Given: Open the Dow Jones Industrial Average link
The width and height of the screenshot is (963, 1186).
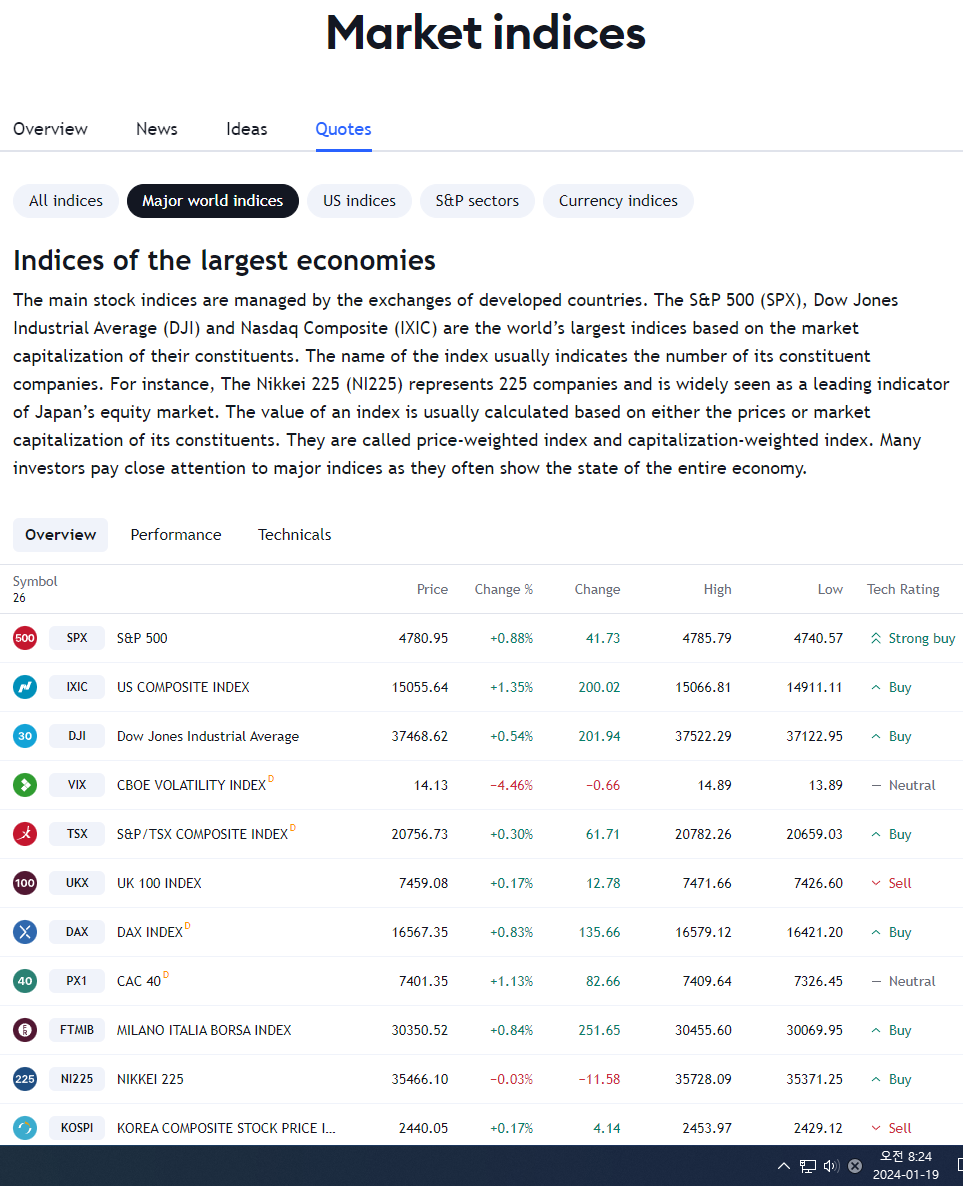Looking at the screenshot, I should (x=208, y=736).
